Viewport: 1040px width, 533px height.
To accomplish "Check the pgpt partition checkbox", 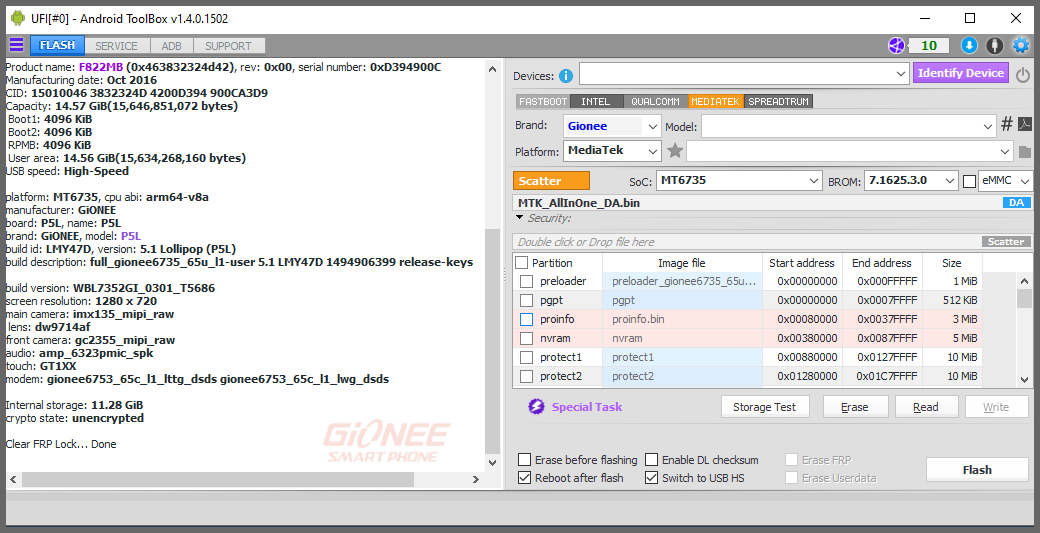I will tap(527, 300).
